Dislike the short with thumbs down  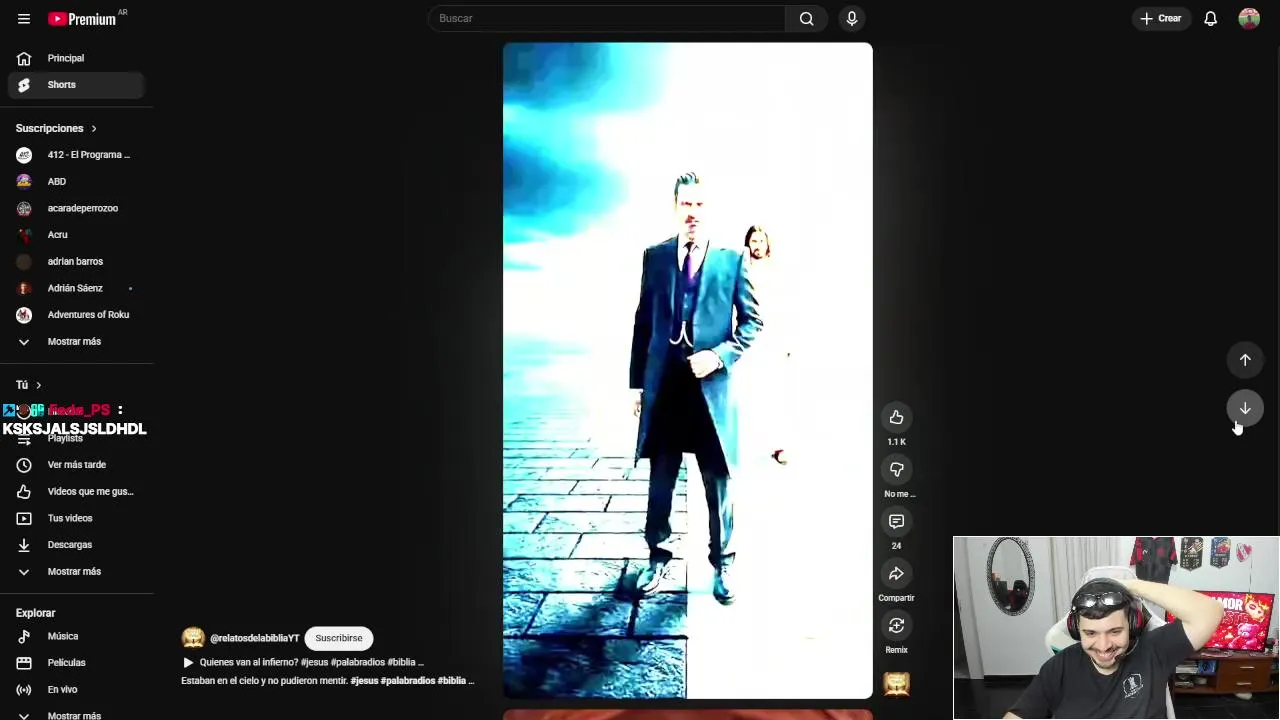pos(896,469)
